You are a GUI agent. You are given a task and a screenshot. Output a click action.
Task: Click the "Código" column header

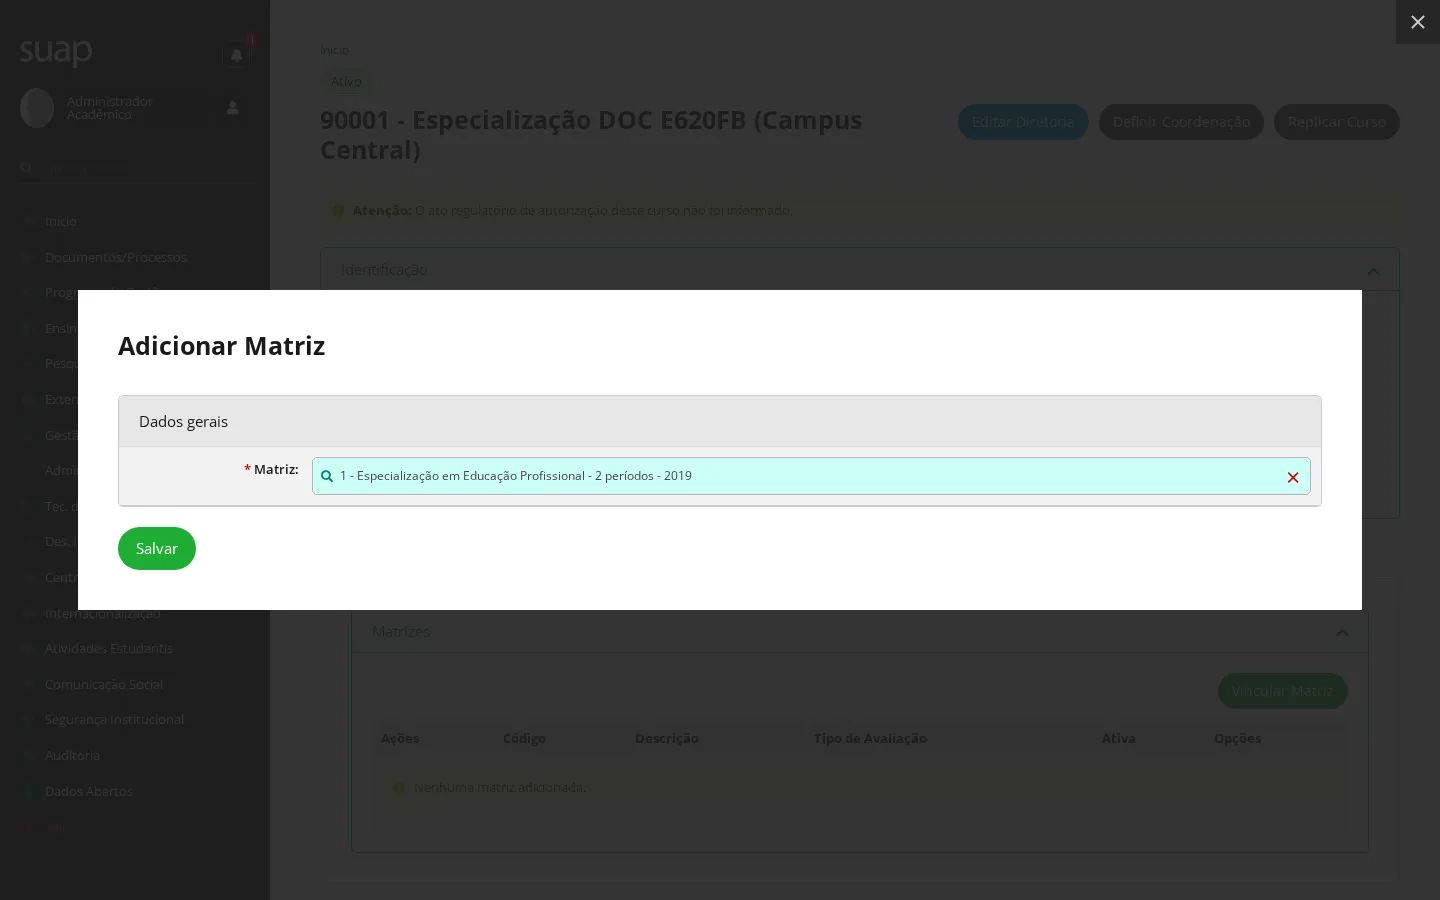(x=524, y=738)
